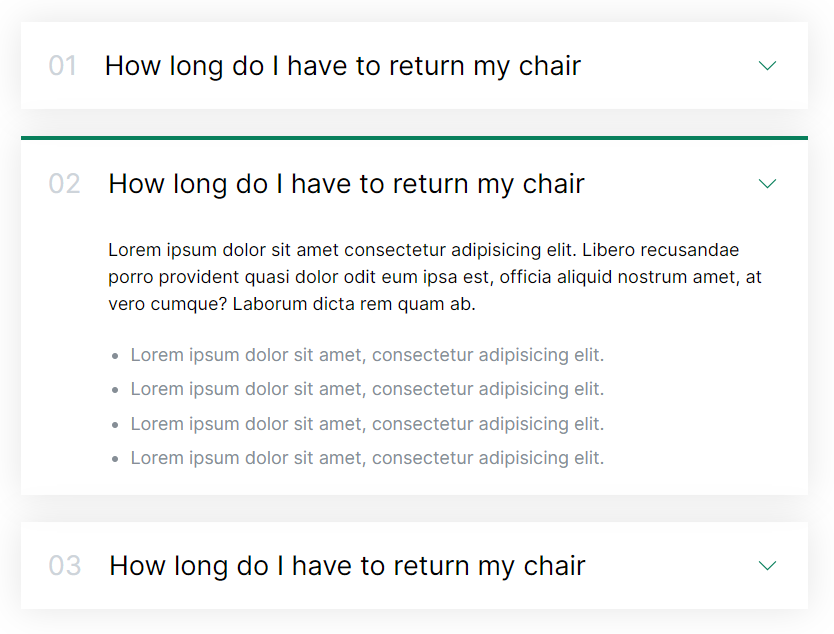Click the "02" number label
Image resolution: width=834 pixels, height=634 pixels.
tap(64, 184)
